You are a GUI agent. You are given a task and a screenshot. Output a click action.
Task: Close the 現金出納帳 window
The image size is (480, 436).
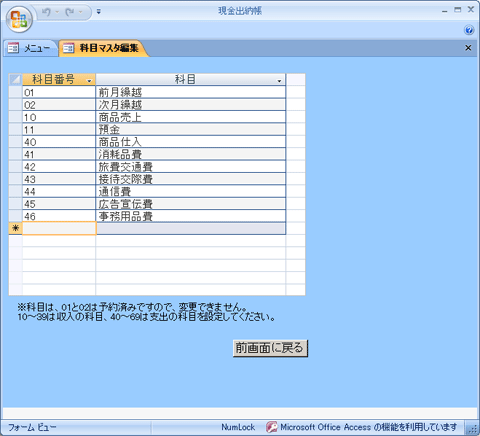coord(471,10)
